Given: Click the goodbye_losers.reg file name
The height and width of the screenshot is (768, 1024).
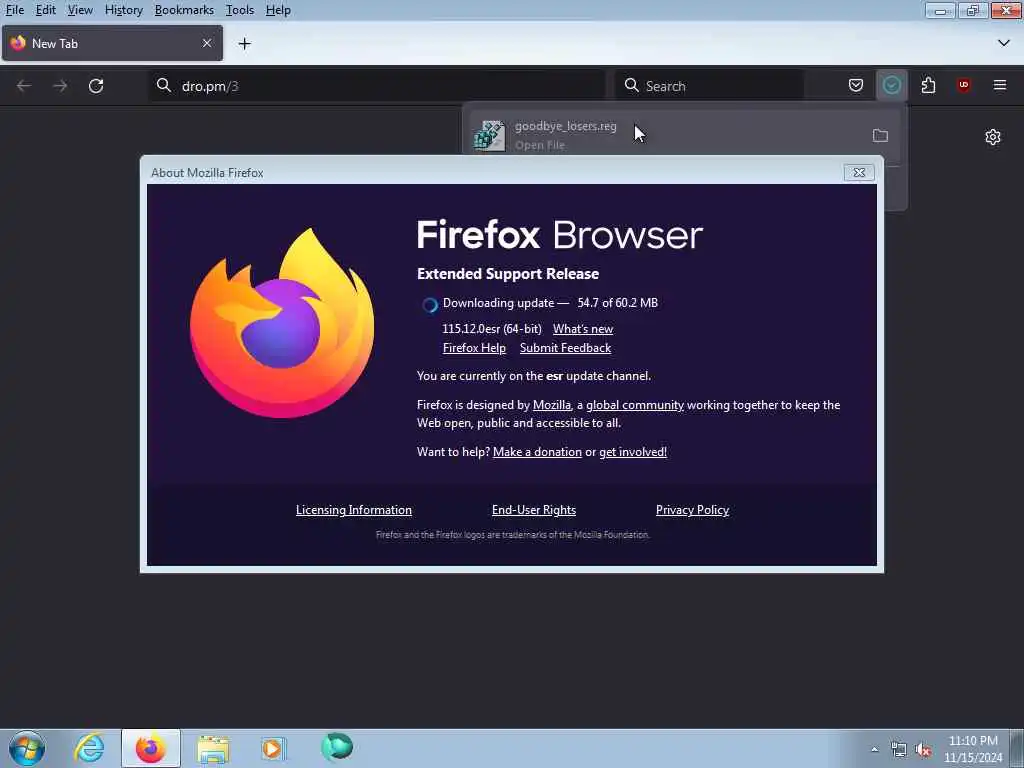Looking at the screenshot, I should pos(566,126).
